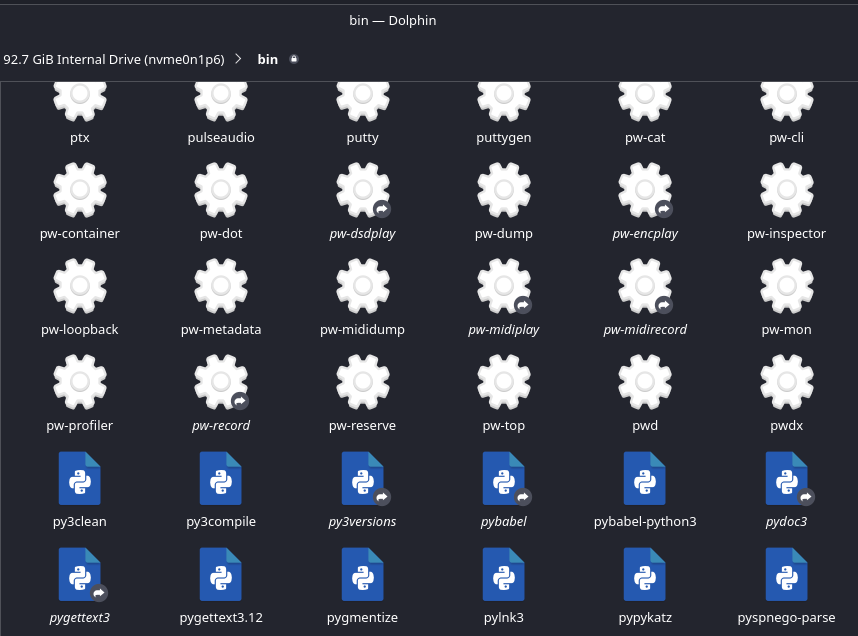Click the pybabel Python script icon
The height and width of the screenshot is (636, 858).
(x=503, y=478)
